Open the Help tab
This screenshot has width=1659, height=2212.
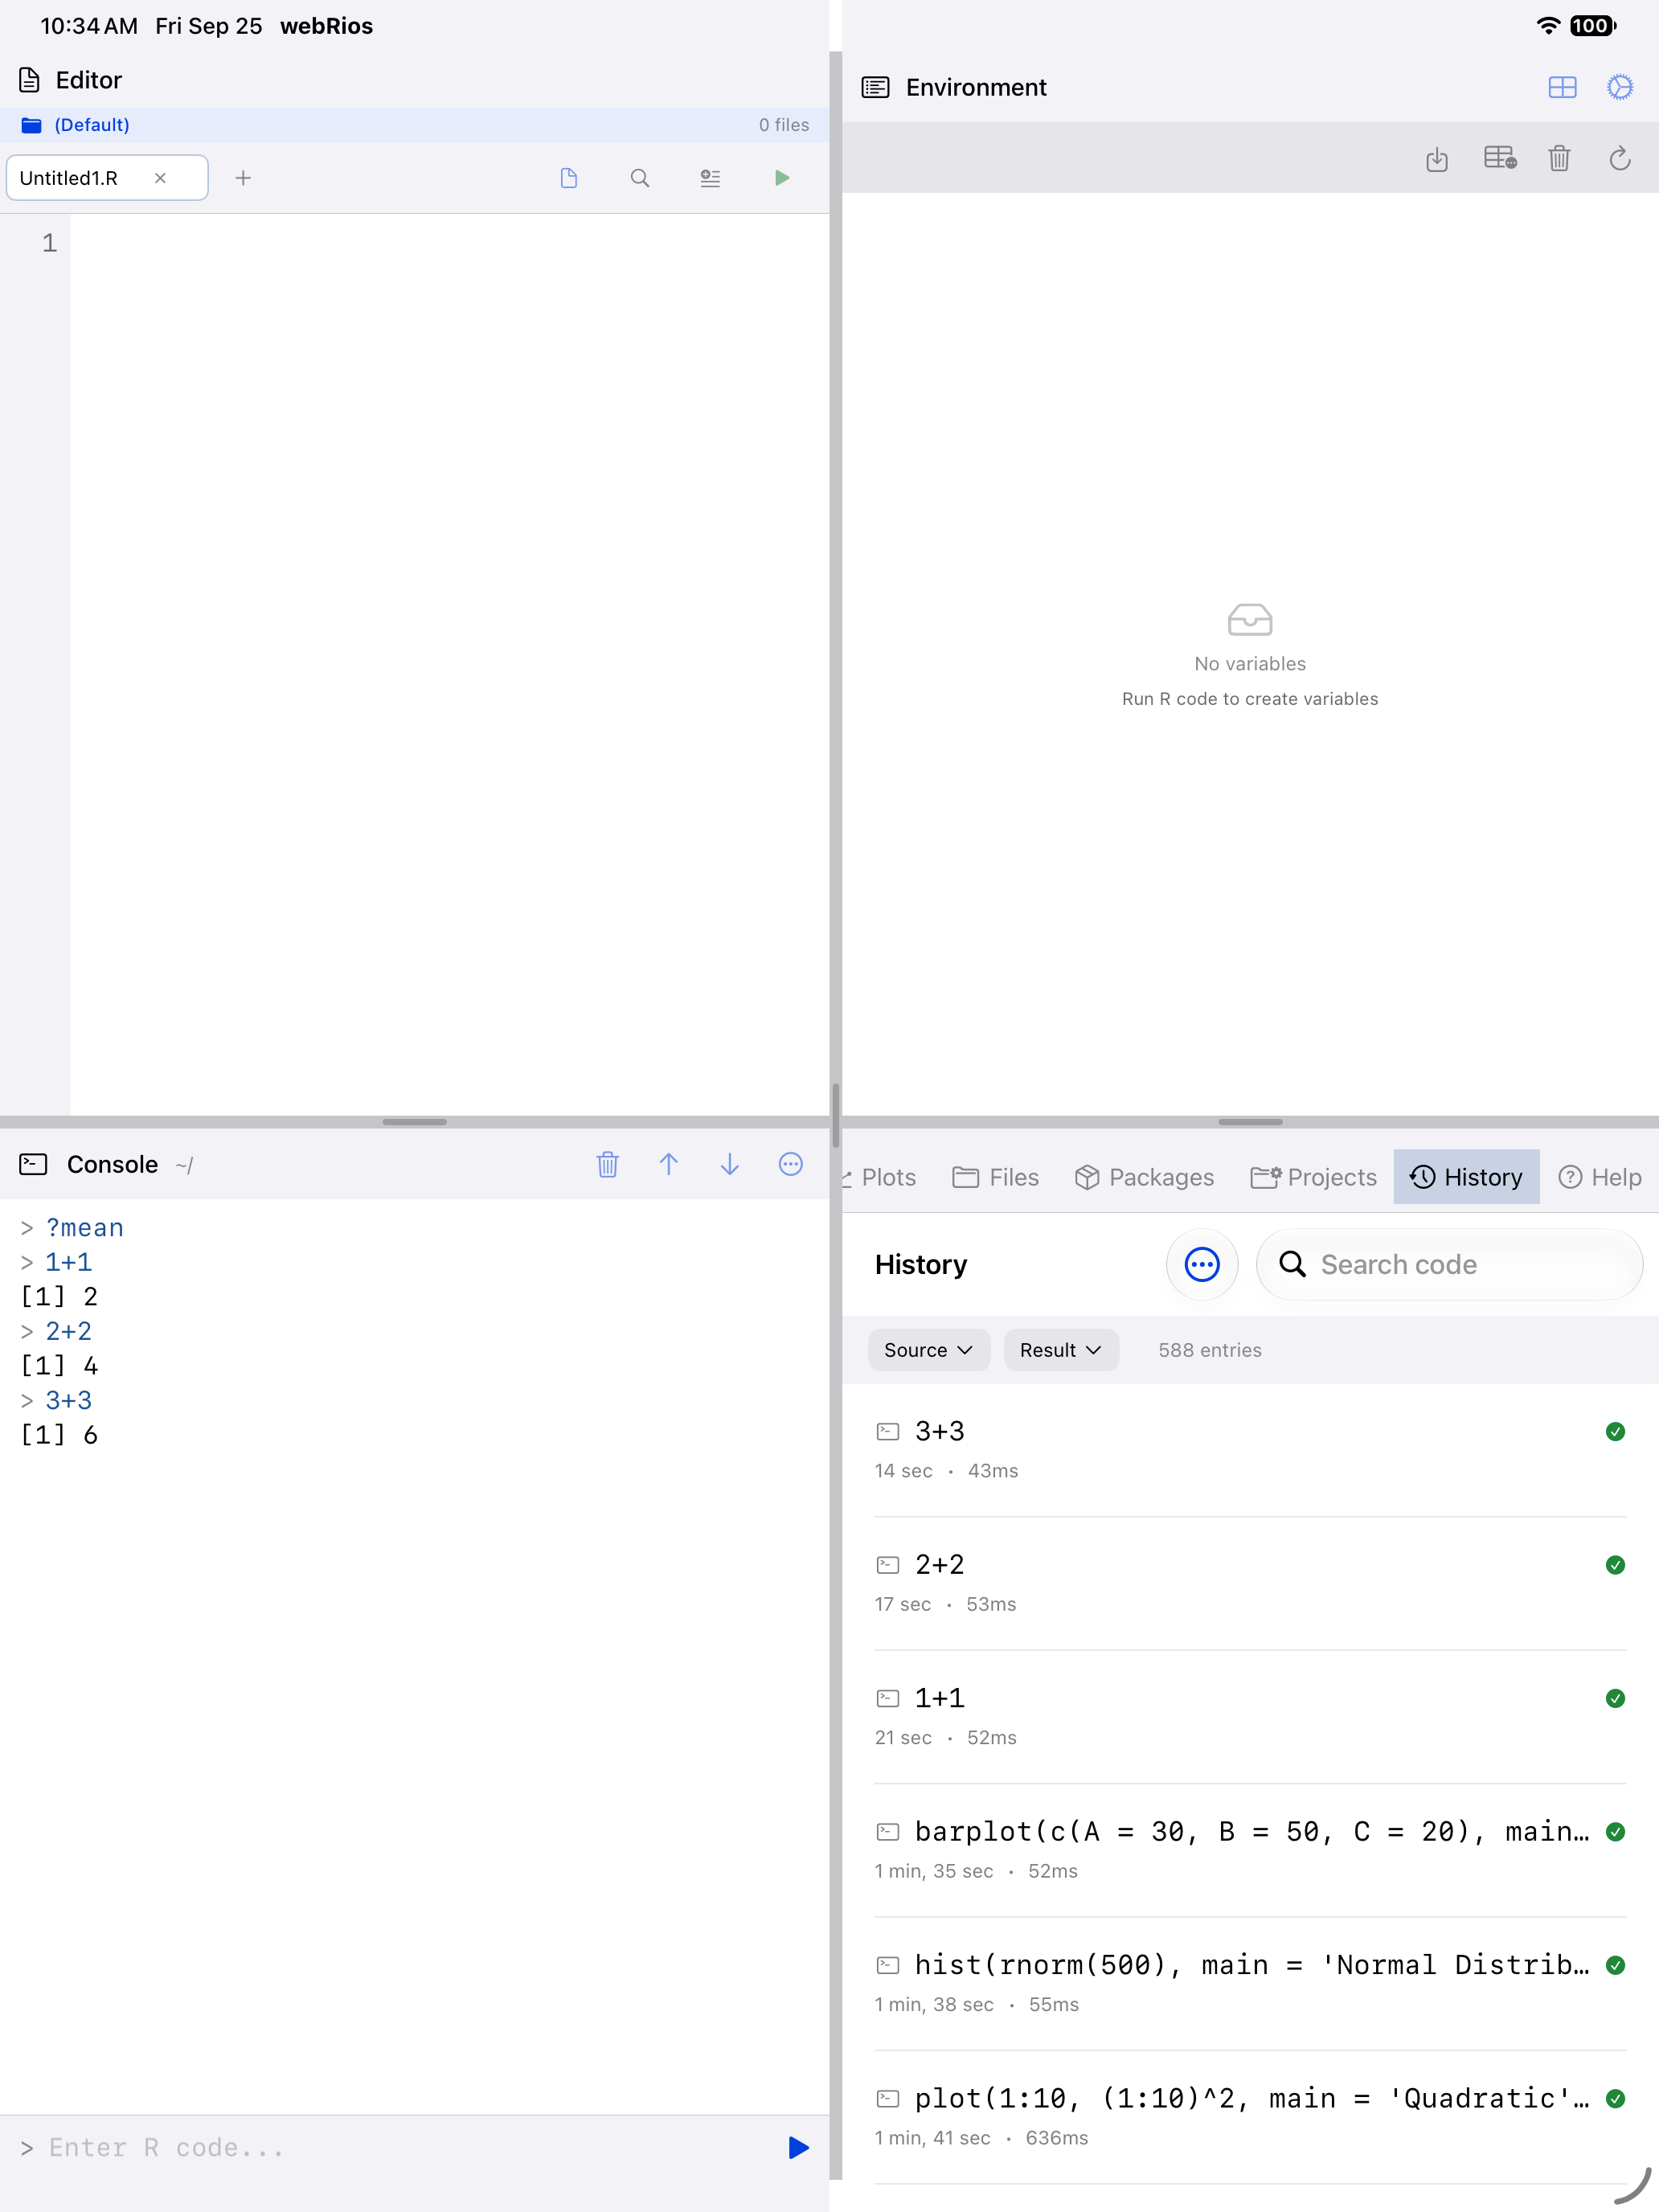pyautogui.click(x=1600, y=1177)
